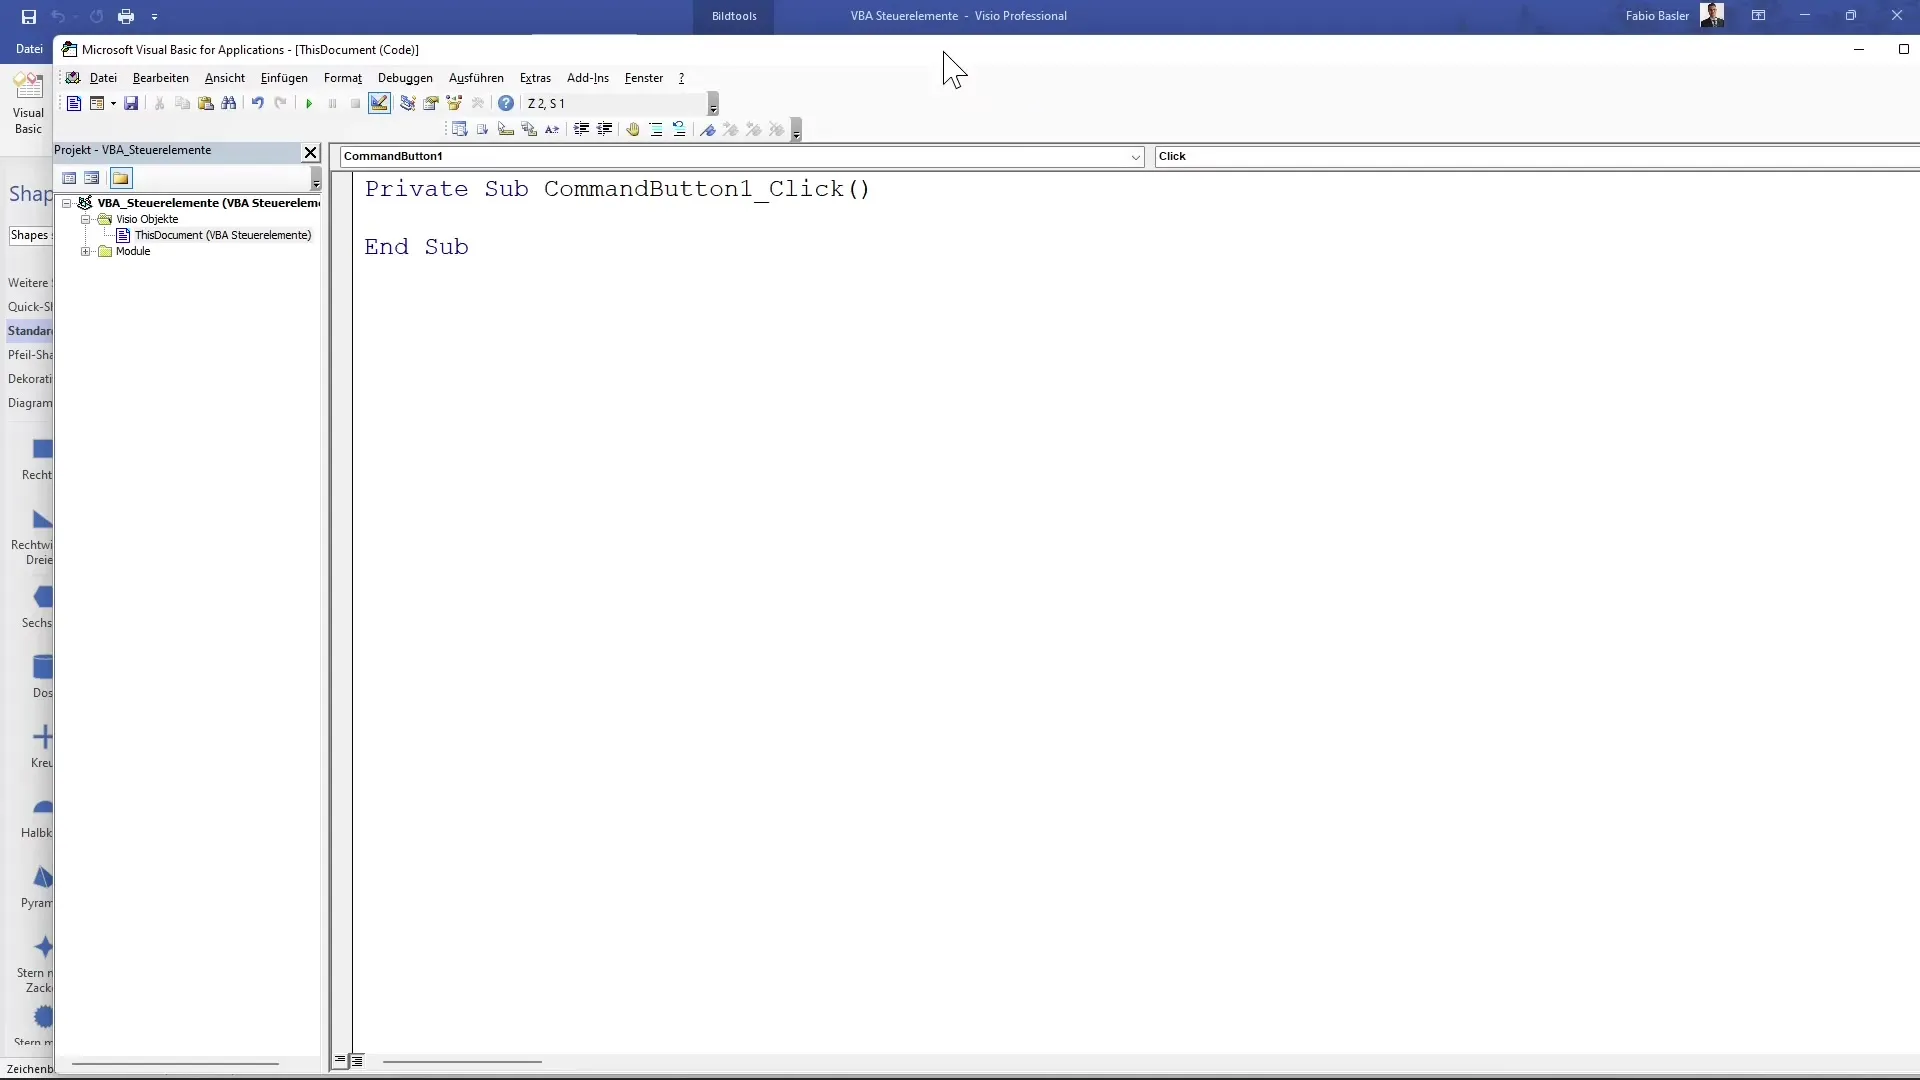
Task: Open the CommandButton1 object dropdown
Action: click(1135, 157)
